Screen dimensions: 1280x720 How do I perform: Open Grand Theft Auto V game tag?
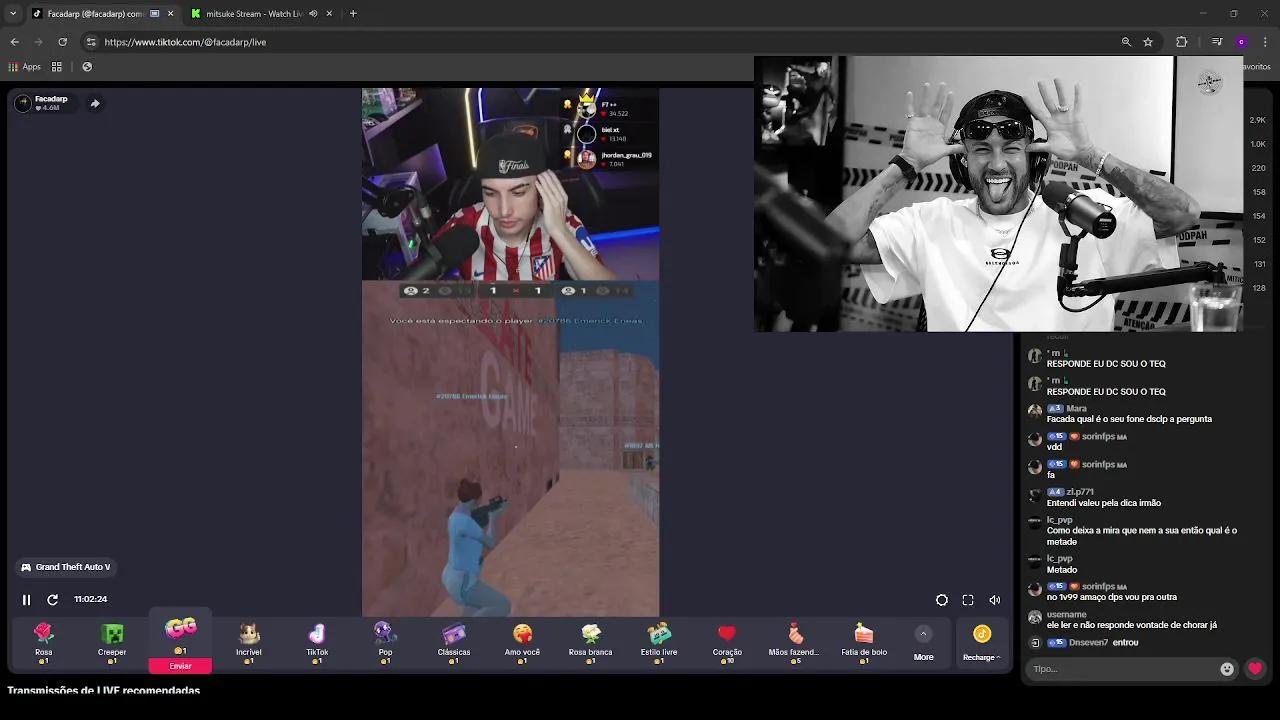[66, 567]
